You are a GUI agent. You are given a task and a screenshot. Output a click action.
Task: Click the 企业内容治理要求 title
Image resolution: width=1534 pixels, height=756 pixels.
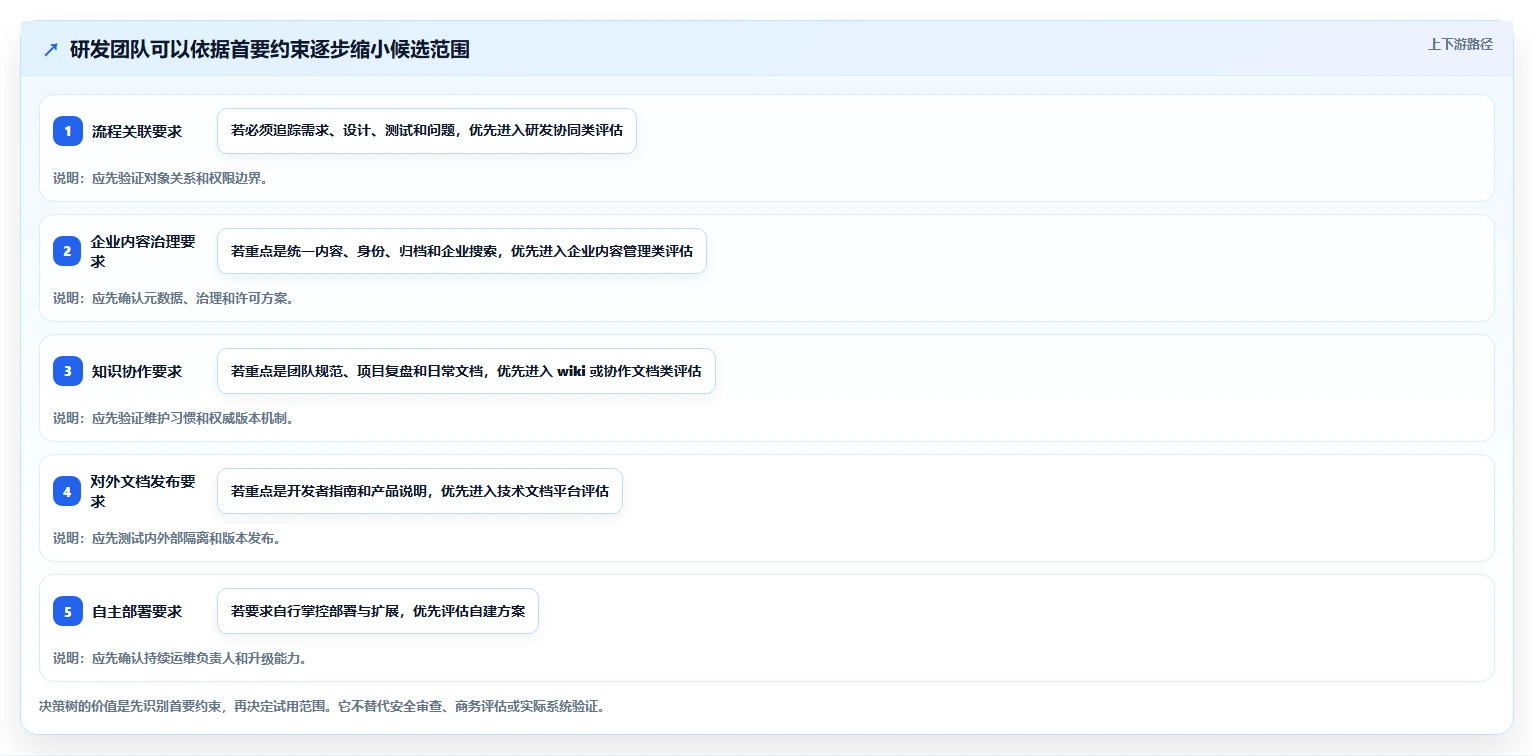[x=144, y=251]
